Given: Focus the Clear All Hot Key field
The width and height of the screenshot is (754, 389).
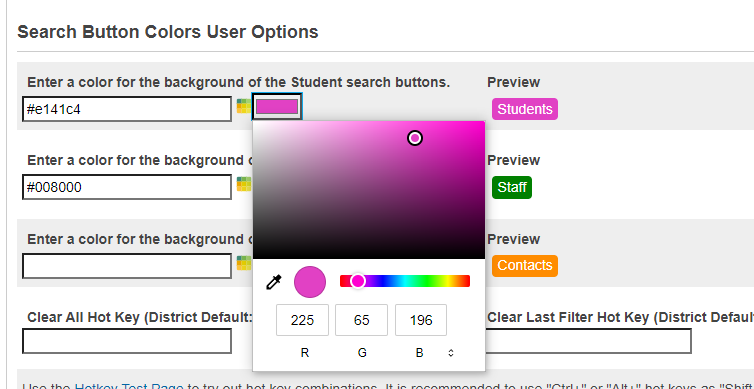Looking at the screenshot, I should point(127,341).
